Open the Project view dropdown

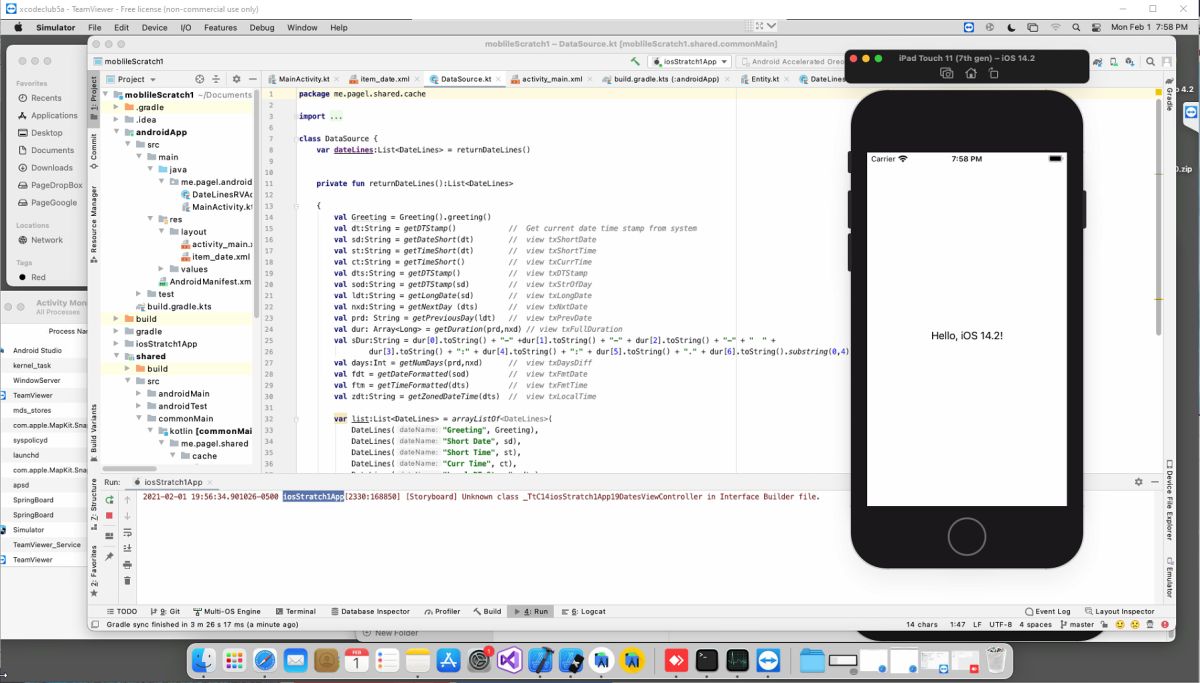coord(130,79)
